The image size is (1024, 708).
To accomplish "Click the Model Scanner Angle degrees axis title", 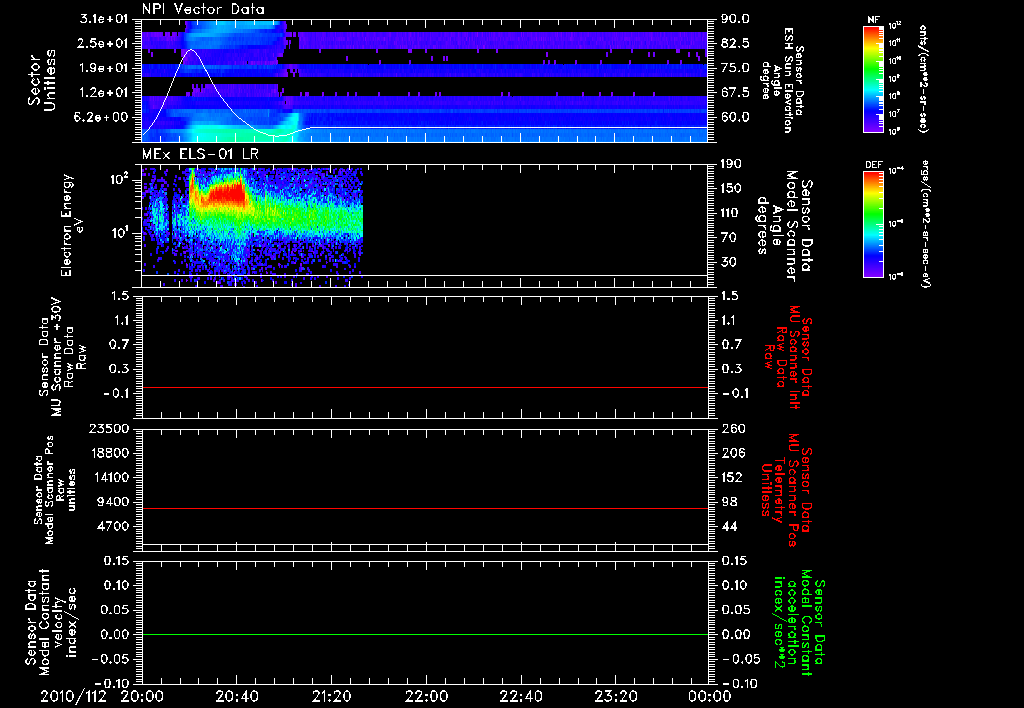I will point(784,225).
